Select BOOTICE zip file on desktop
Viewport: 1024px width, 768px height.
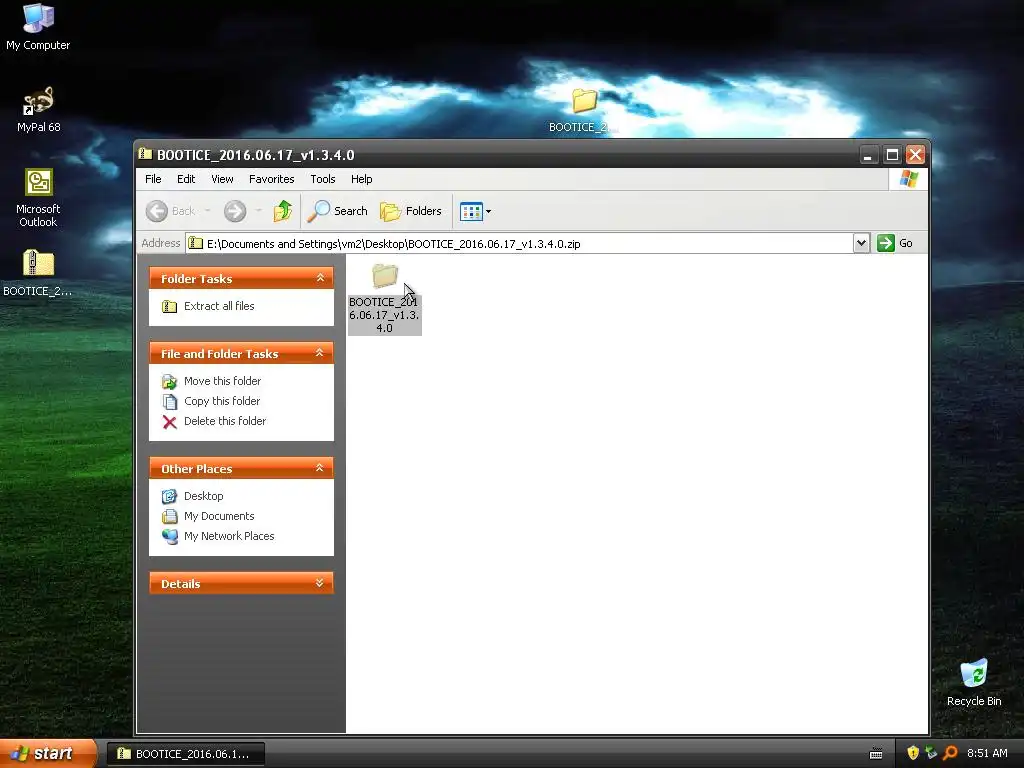click(38, 273)
